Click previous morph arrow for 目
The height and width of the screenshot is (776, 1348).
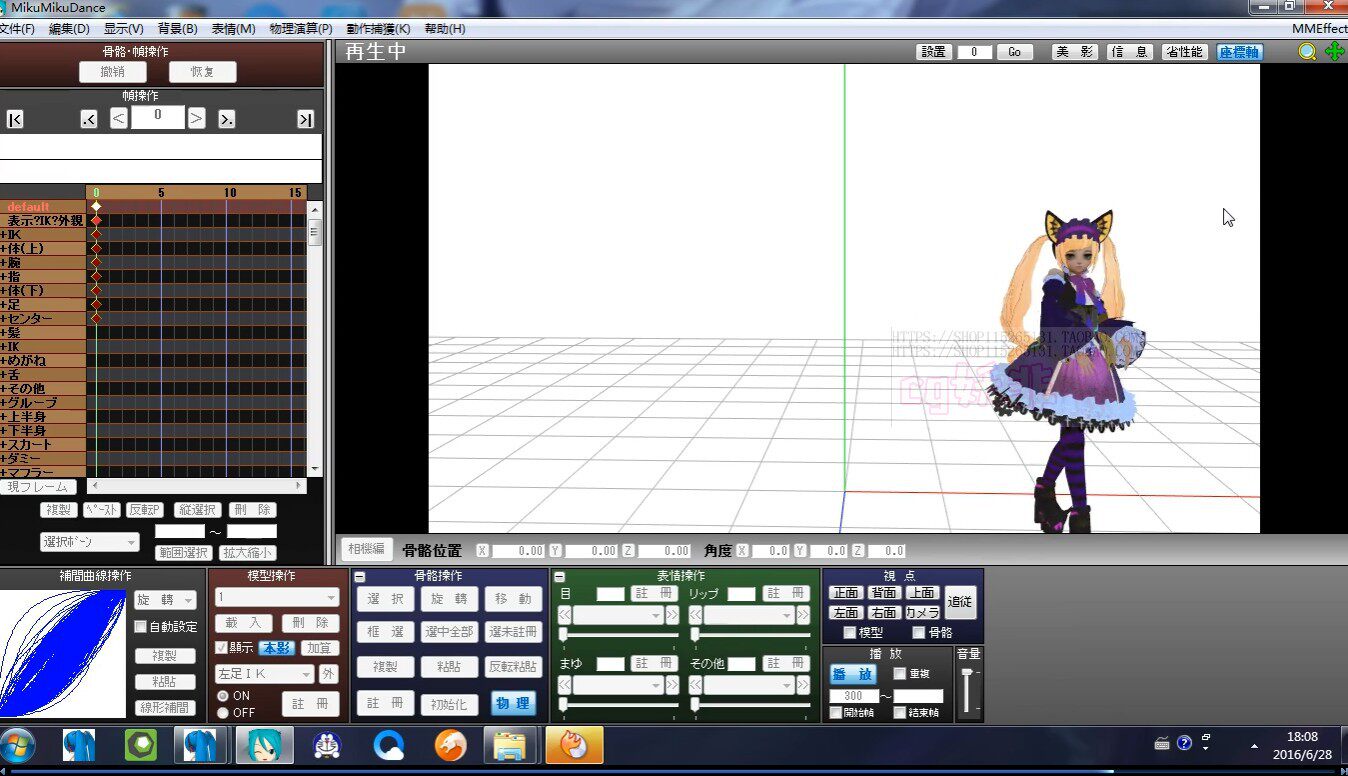(565, 615)
